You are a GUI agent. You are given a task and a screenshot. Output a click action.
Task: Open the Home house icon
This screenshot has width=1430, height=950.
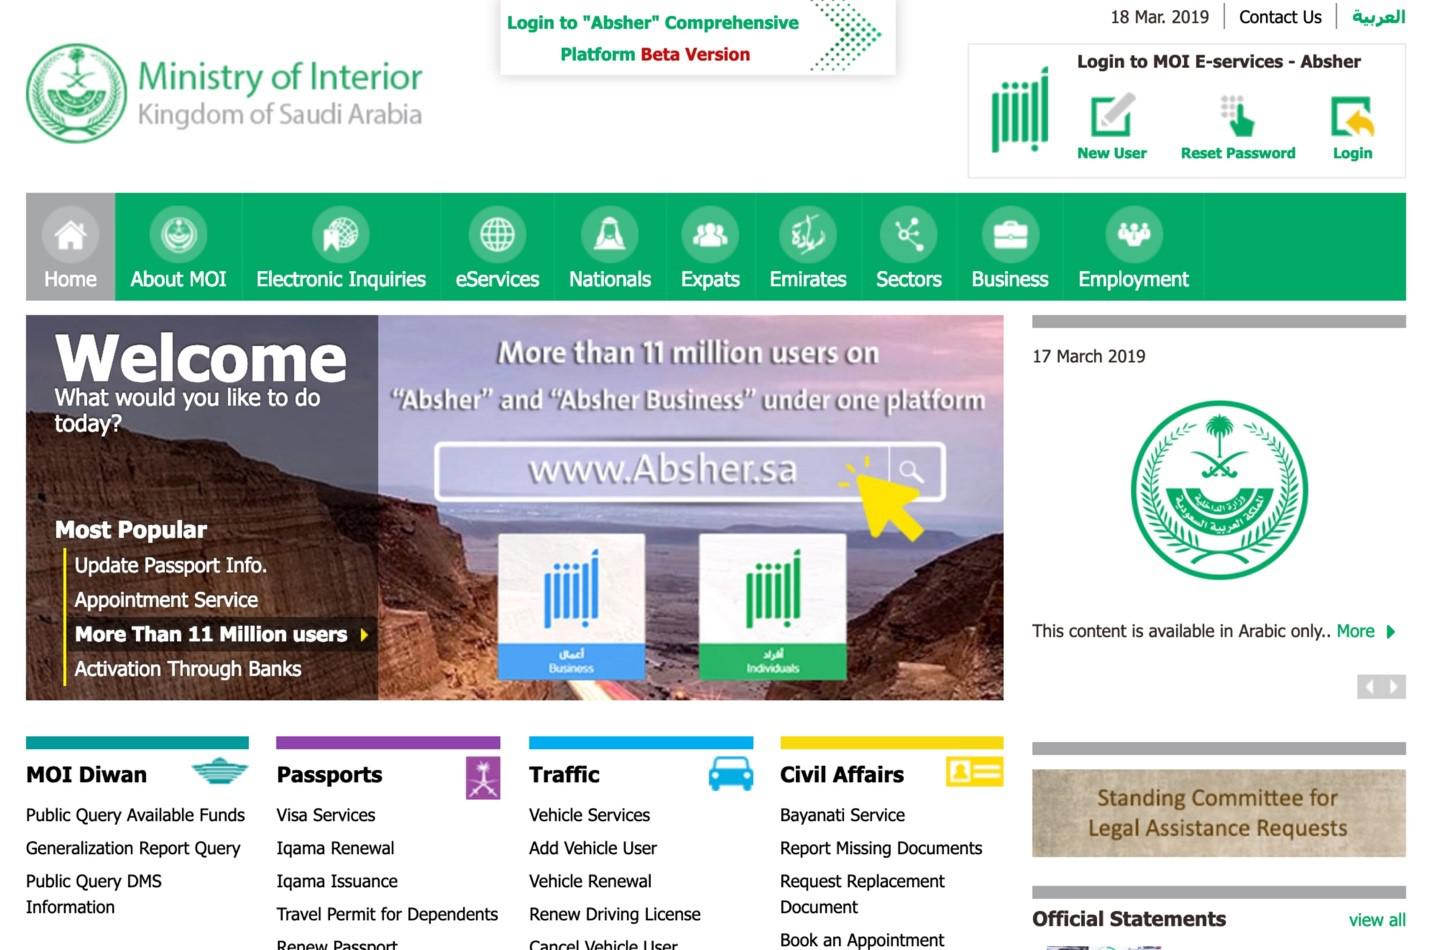pyautogui.click(x=70, y=235)
